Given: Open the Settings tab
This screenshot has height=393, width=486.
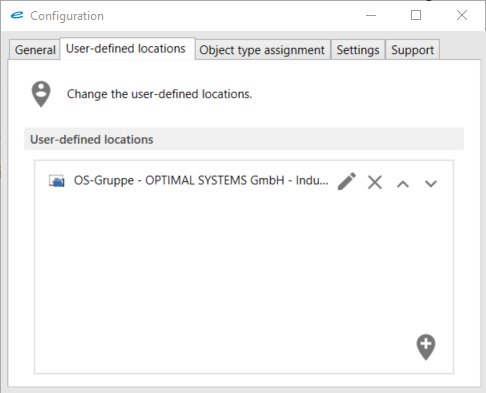Looking at the screenshot, I should (x=358, y=50).
